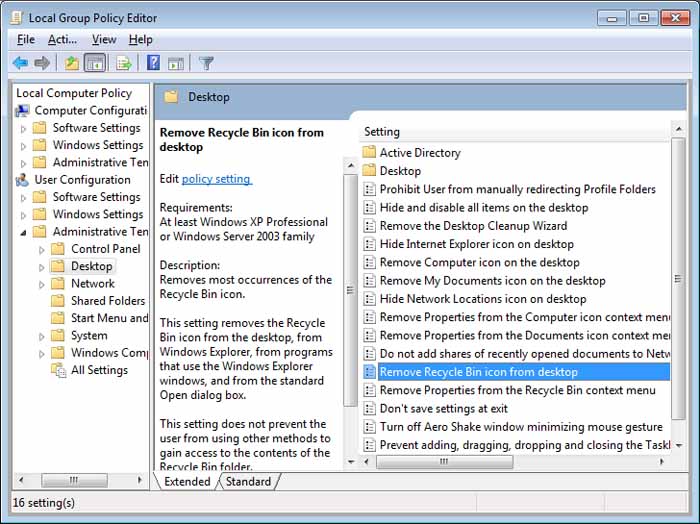Click the Network folder icon in tree
Screen dimensions: 700x524
[58, 283]
